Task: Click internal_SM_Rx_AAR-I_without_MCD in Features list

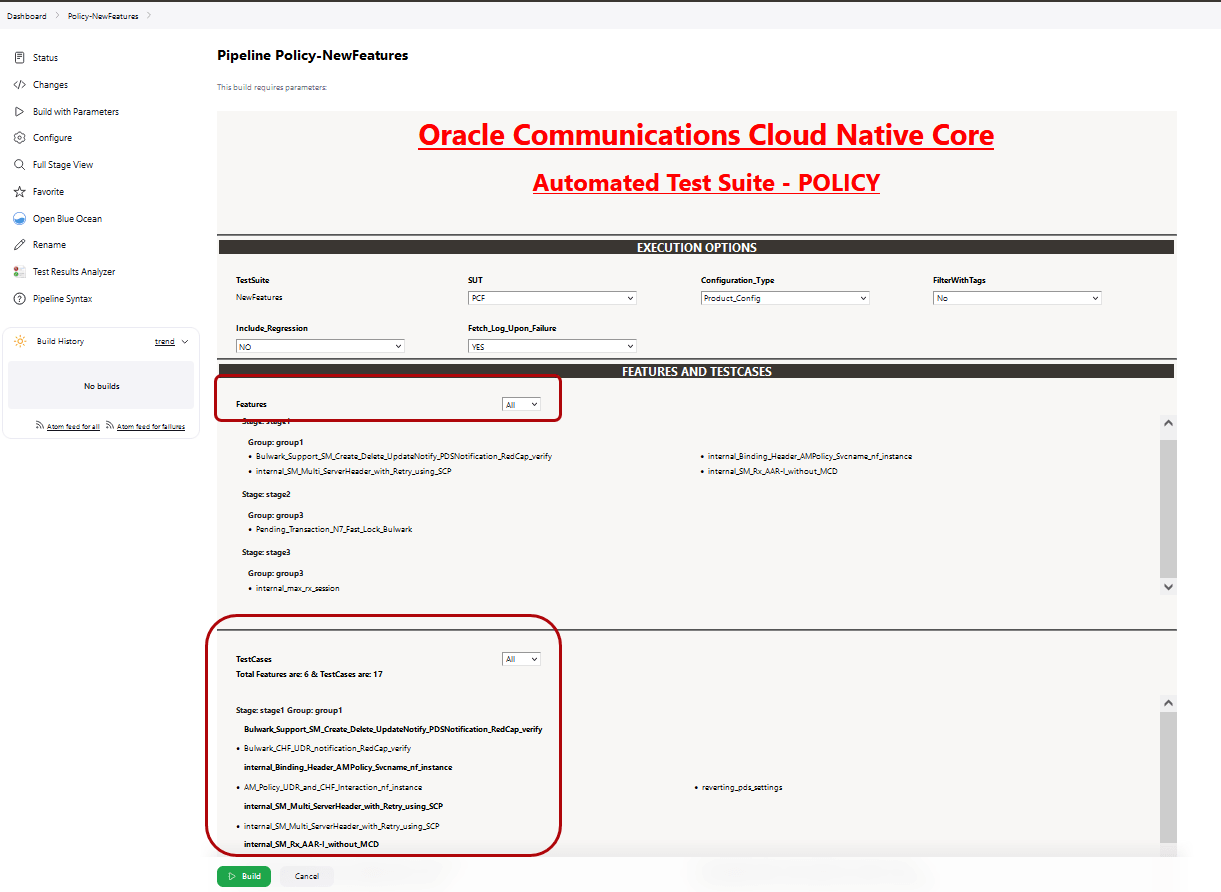Action: click(773, 471)
